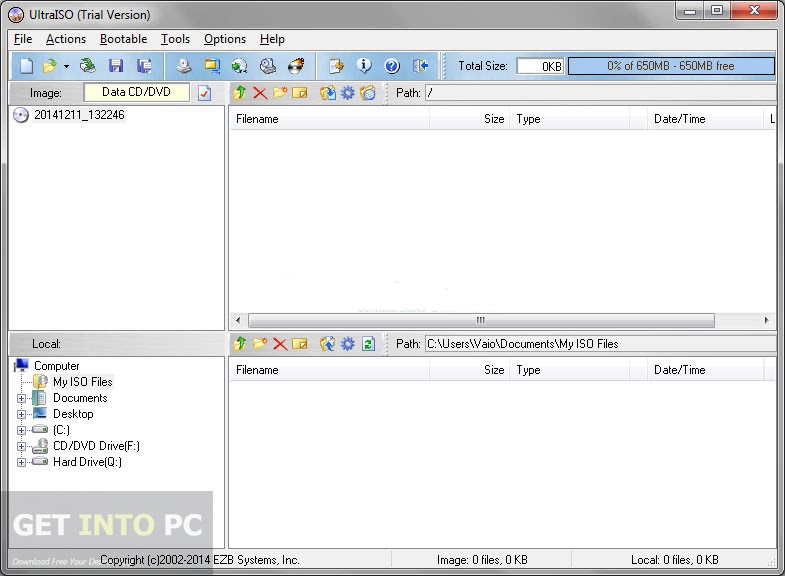Screen dimensions: 785x576
Task: Open the Actions menu
Action: (x=66, y=39)
